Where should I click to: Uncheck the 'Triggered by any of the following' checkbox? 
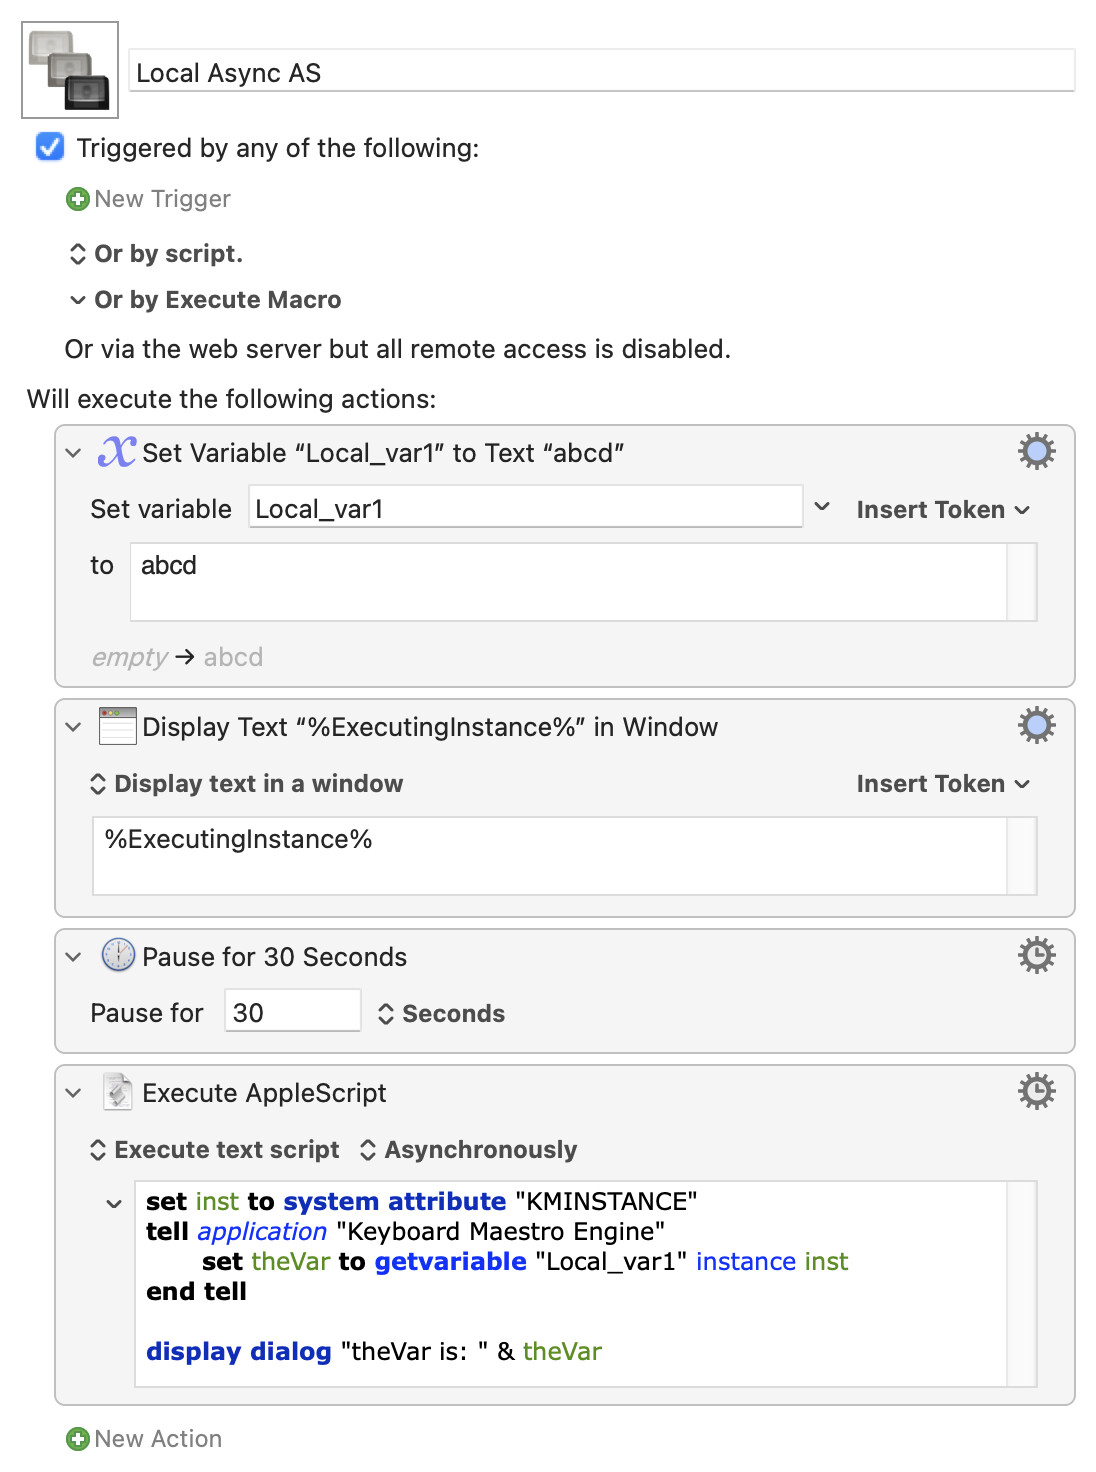[50, 148]
